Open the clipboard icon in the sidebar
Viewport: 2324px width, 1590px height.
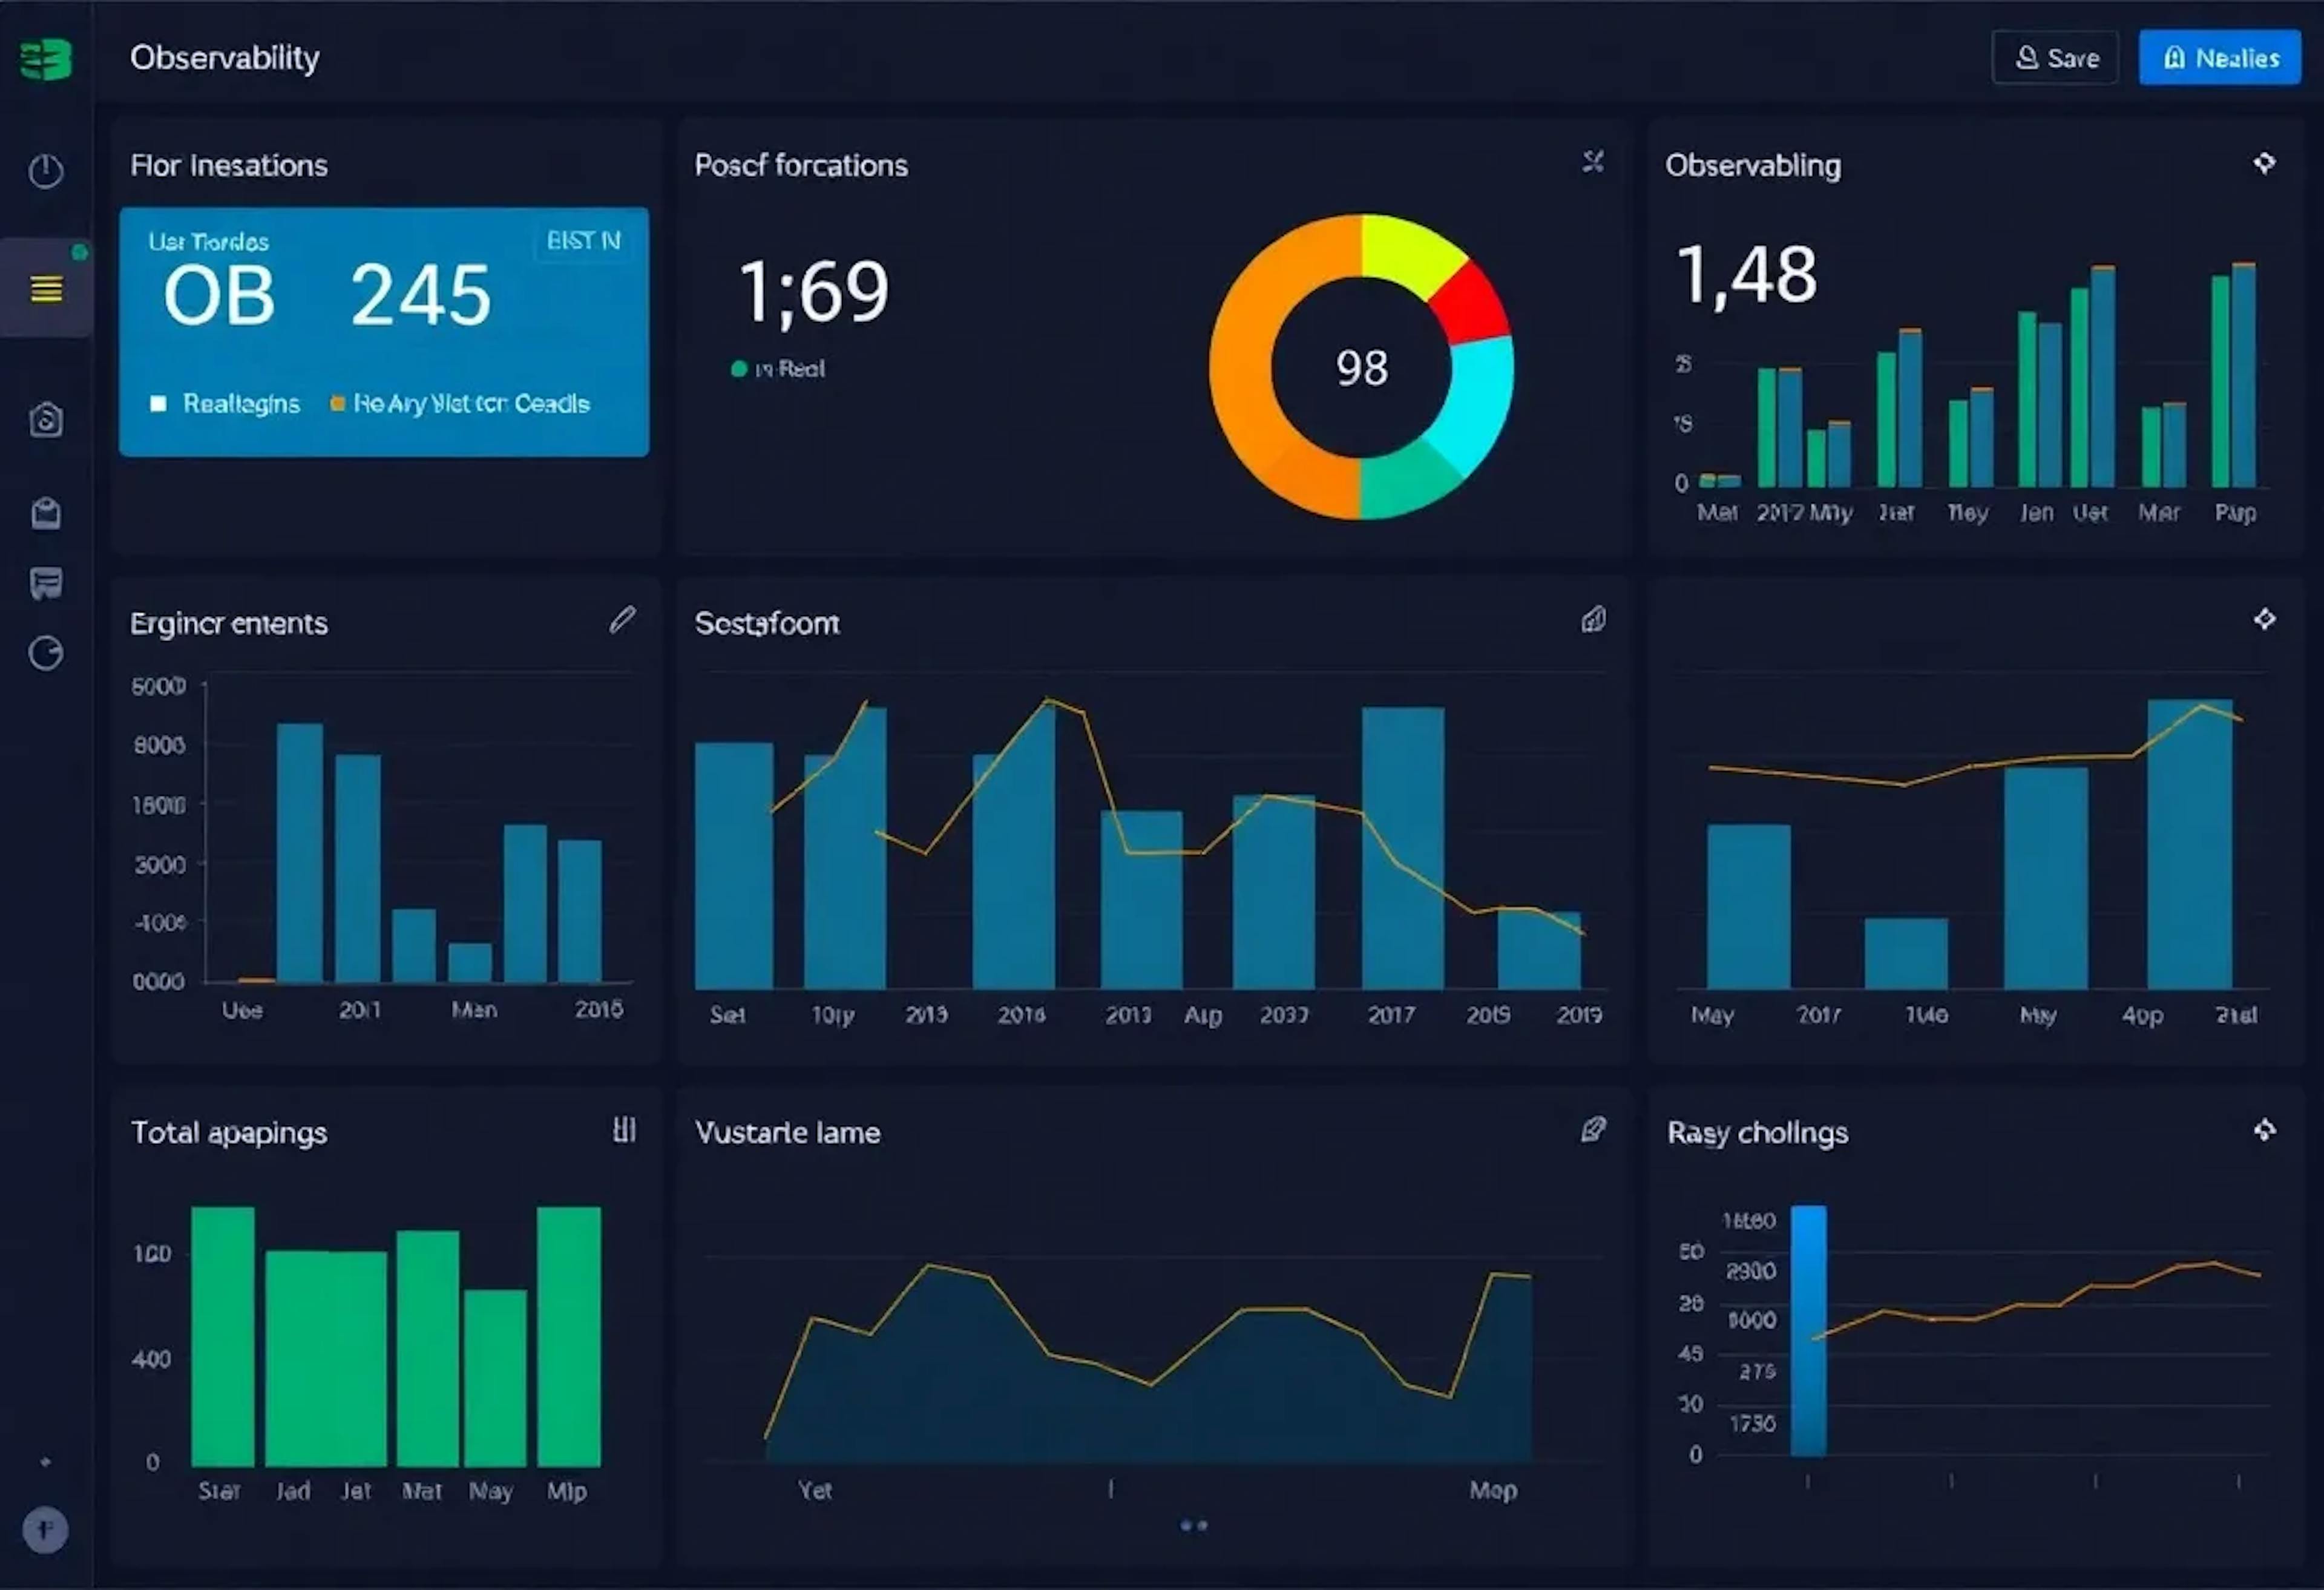tap(46, 513)
